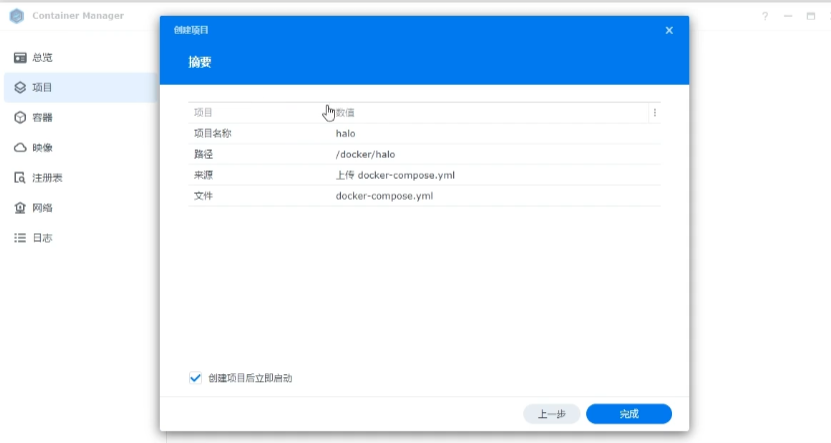Select the 路径 /docker/halo row
The height and width of the screenshot is (443, 831).
click(x=424, y=155)
